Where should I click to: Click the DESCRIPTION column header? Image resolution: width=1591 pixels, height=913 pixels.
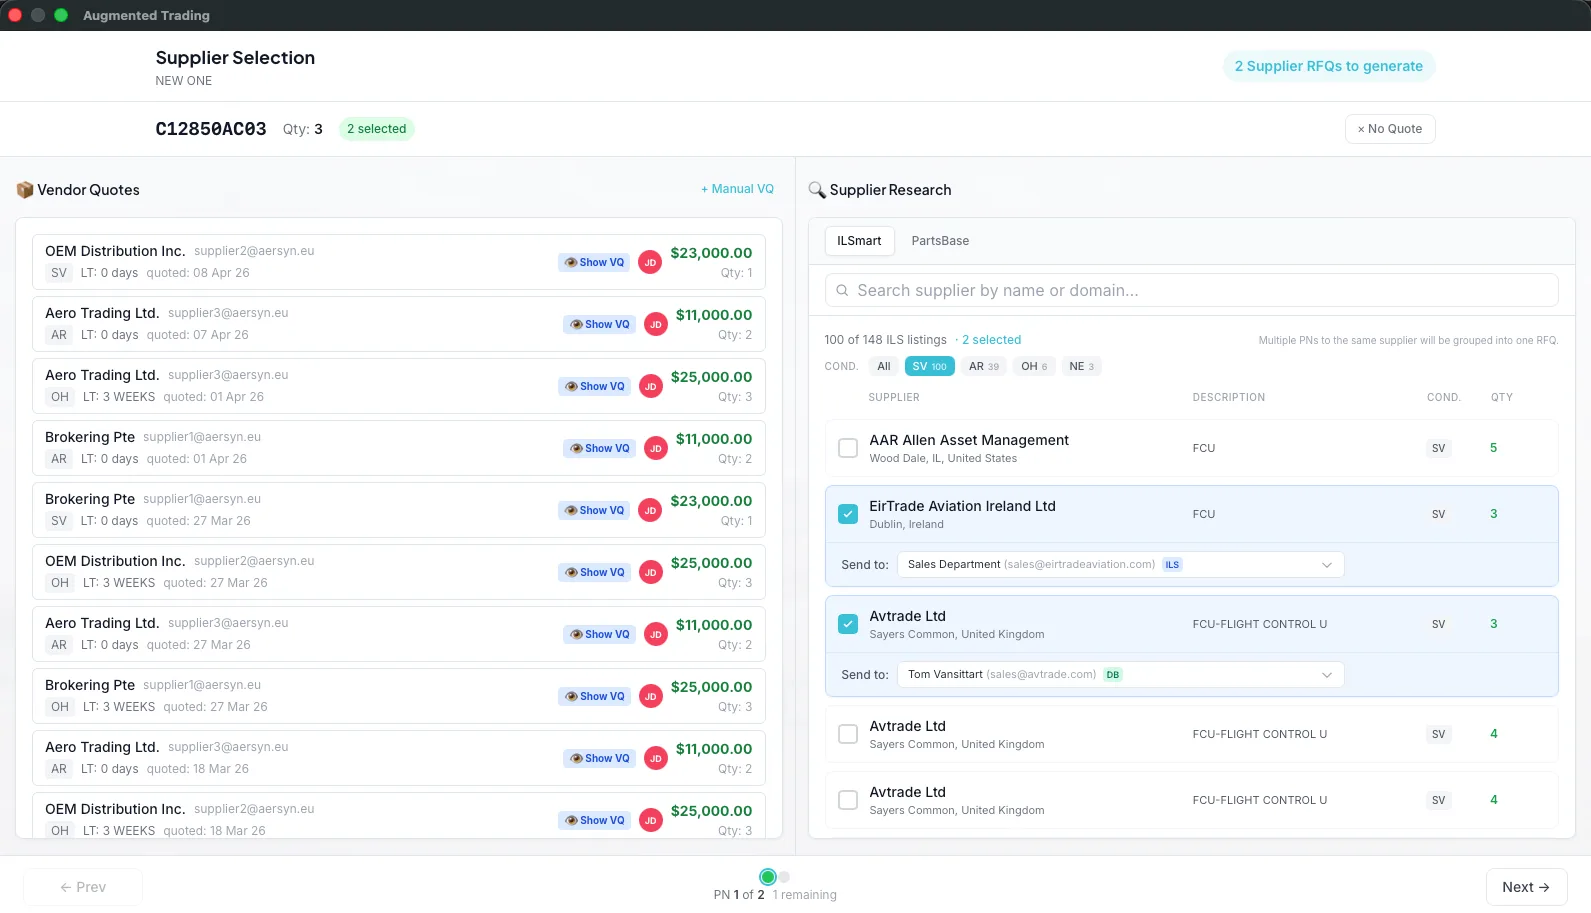tap(1229, 398)
